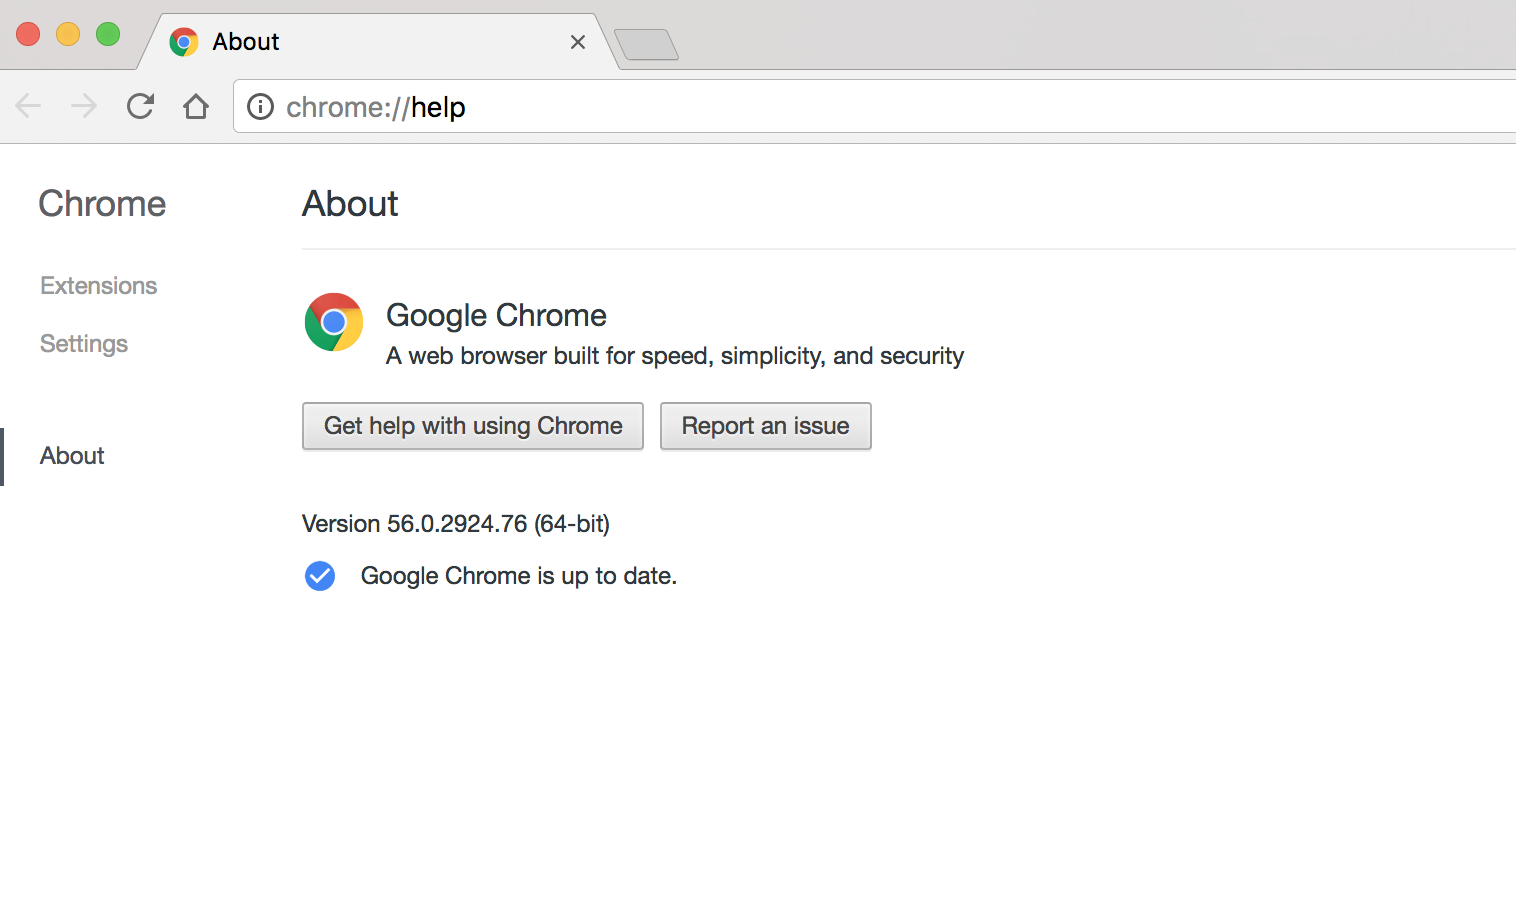
Task: Select About in the left sidebar
Action: click(x=72, y=456)
